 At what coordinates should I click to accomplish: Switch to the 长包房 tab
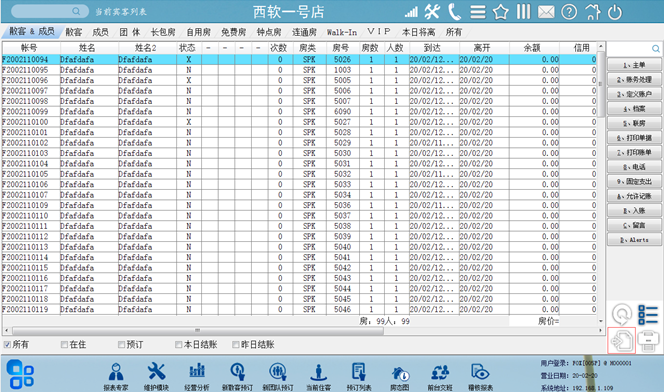163,32
